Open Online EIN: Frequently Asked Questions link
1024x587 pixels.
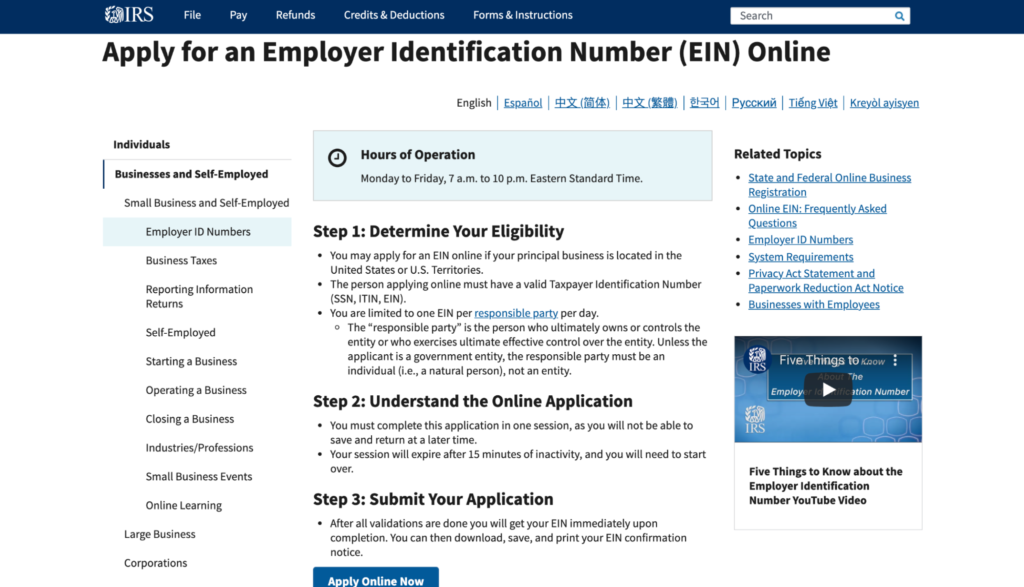(817, 215)
